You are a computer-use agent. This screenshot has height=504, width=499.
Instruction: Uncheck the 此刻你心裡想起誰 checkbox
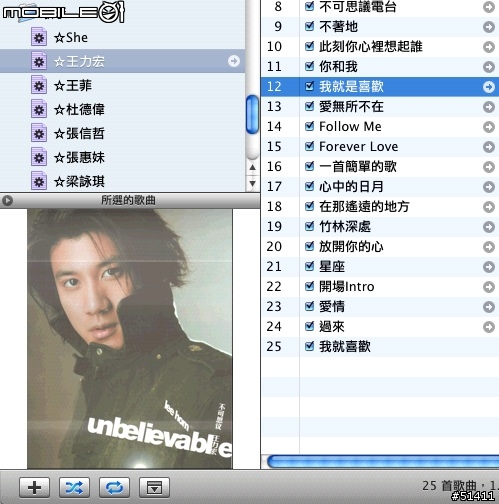click(x=310, y=46)
